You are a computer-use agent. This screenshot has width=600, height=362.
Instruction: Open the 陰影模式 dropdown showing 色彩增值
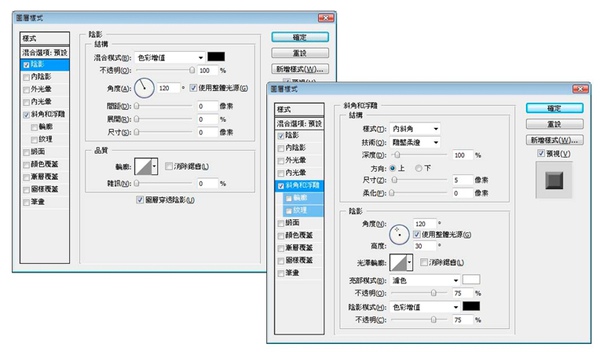coord(424,307)
